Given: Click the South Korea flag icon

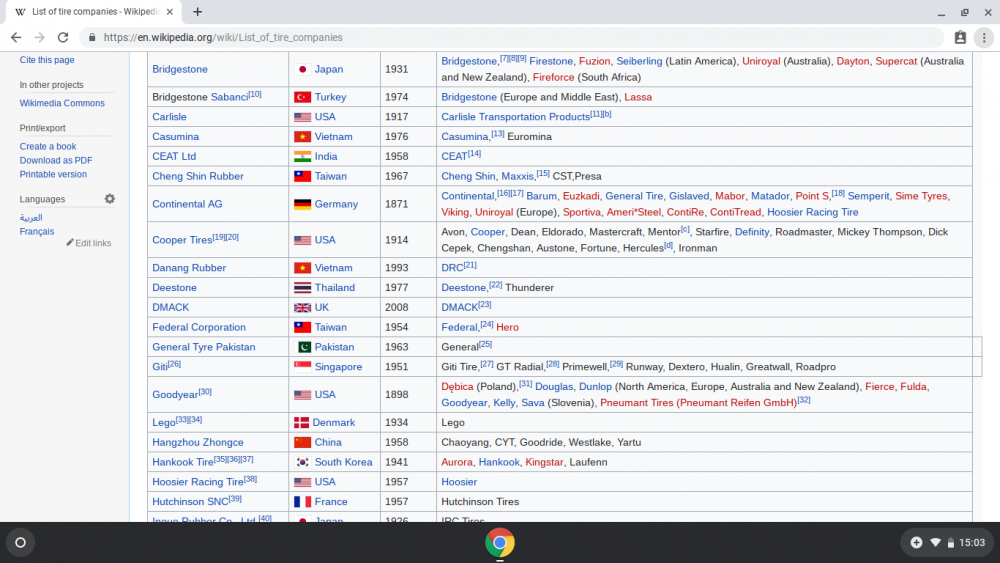Looking at the screenshot, I should coord(302,462).
